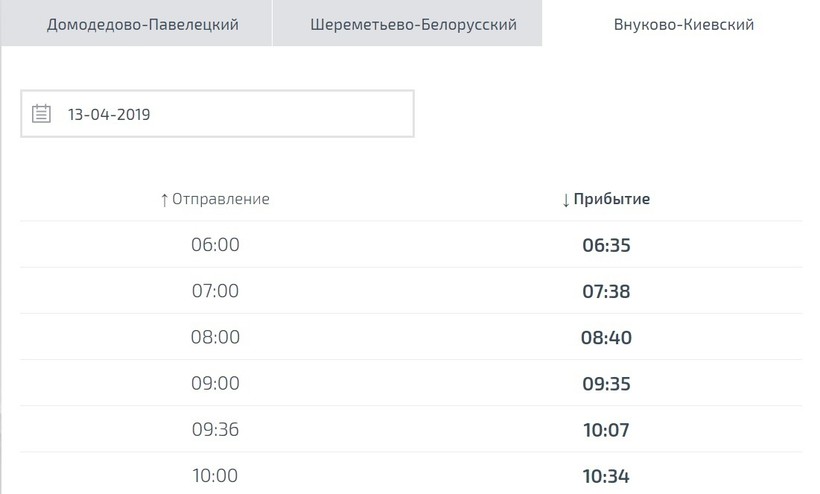
Task: Click arrival time 10:34
Action: [606, 475]
